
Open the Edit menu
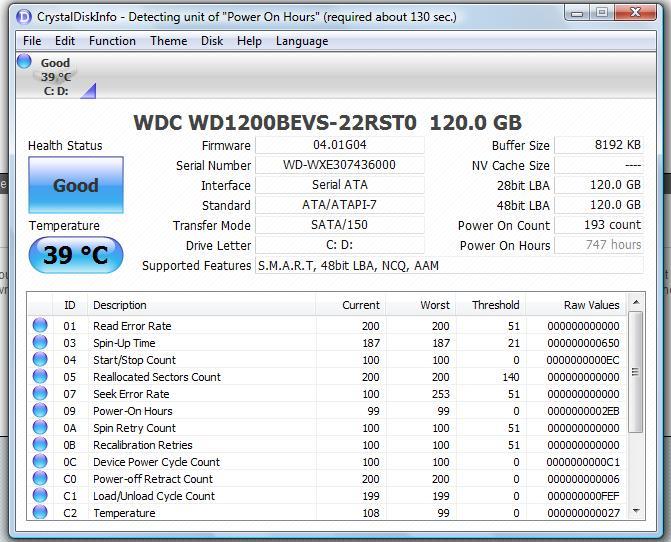[x=65, y=41]
